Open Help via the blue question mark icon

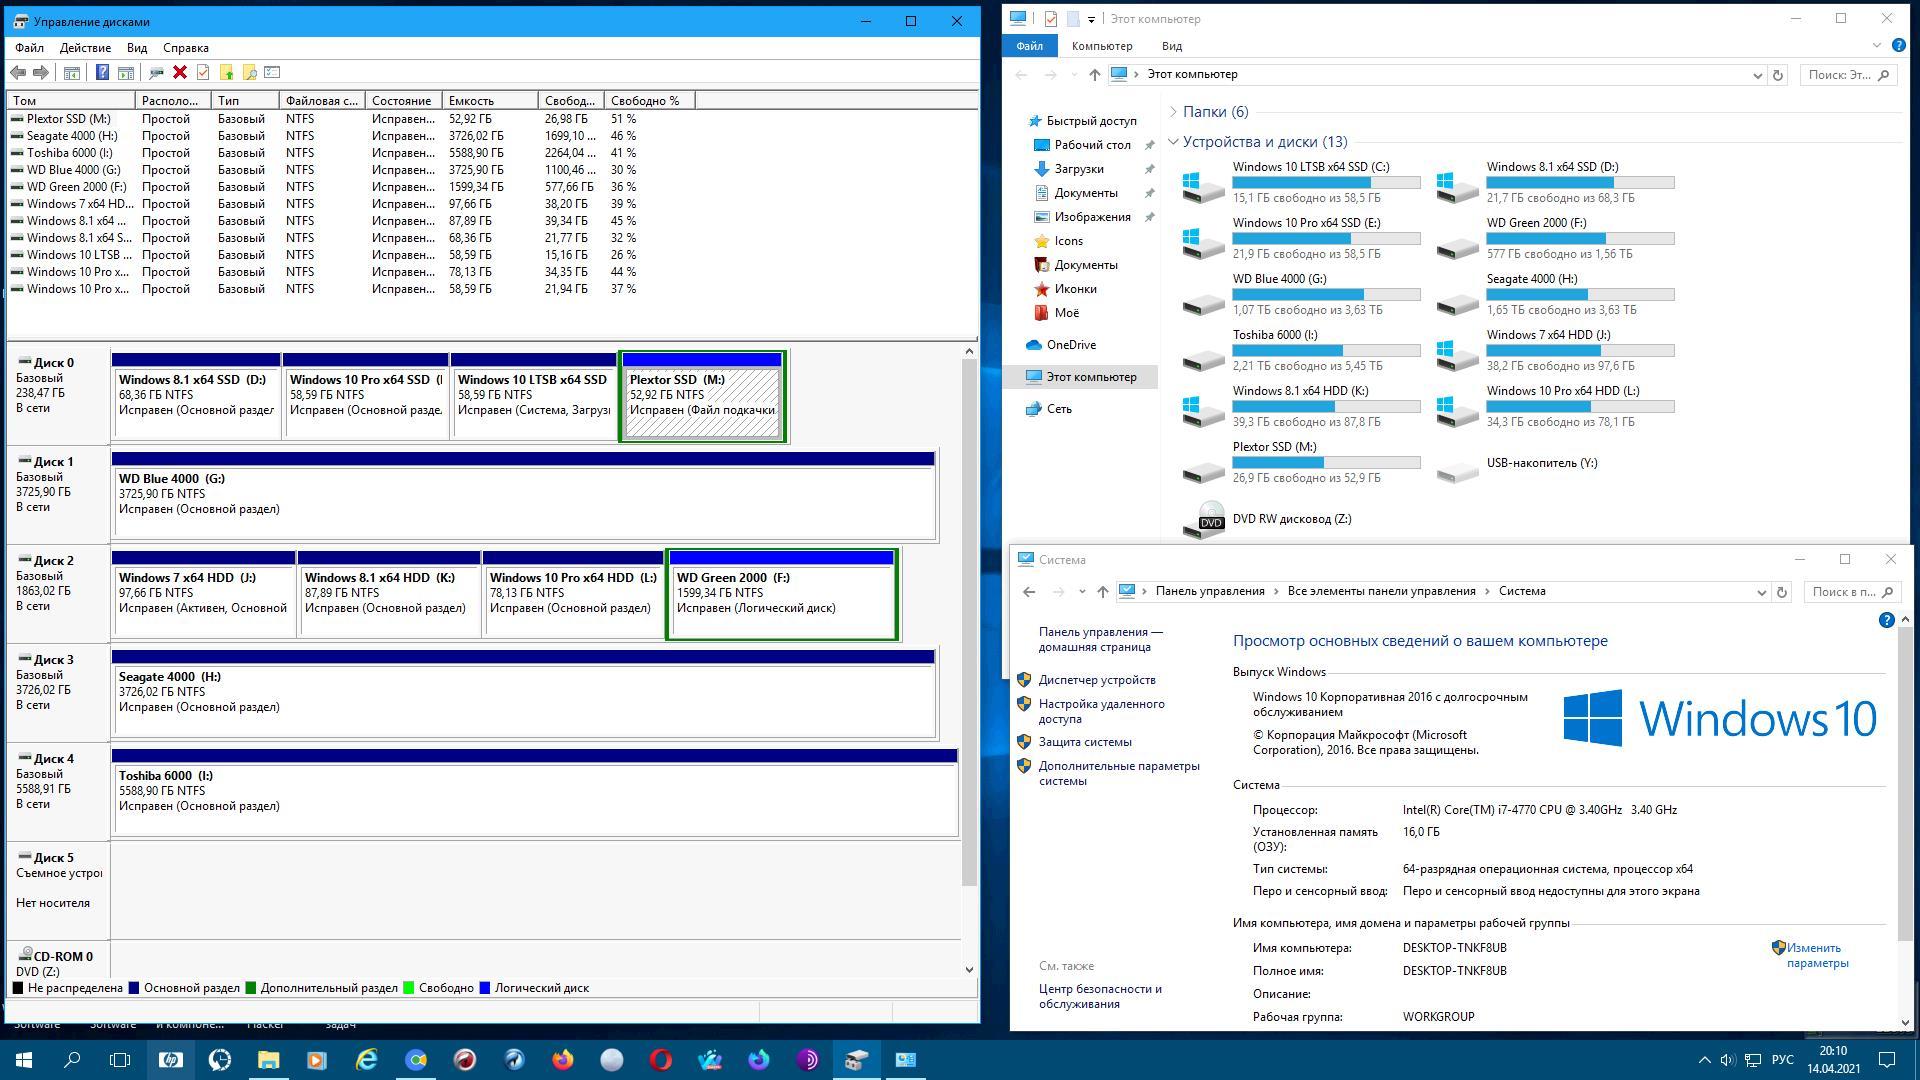[x=102, y=72]
